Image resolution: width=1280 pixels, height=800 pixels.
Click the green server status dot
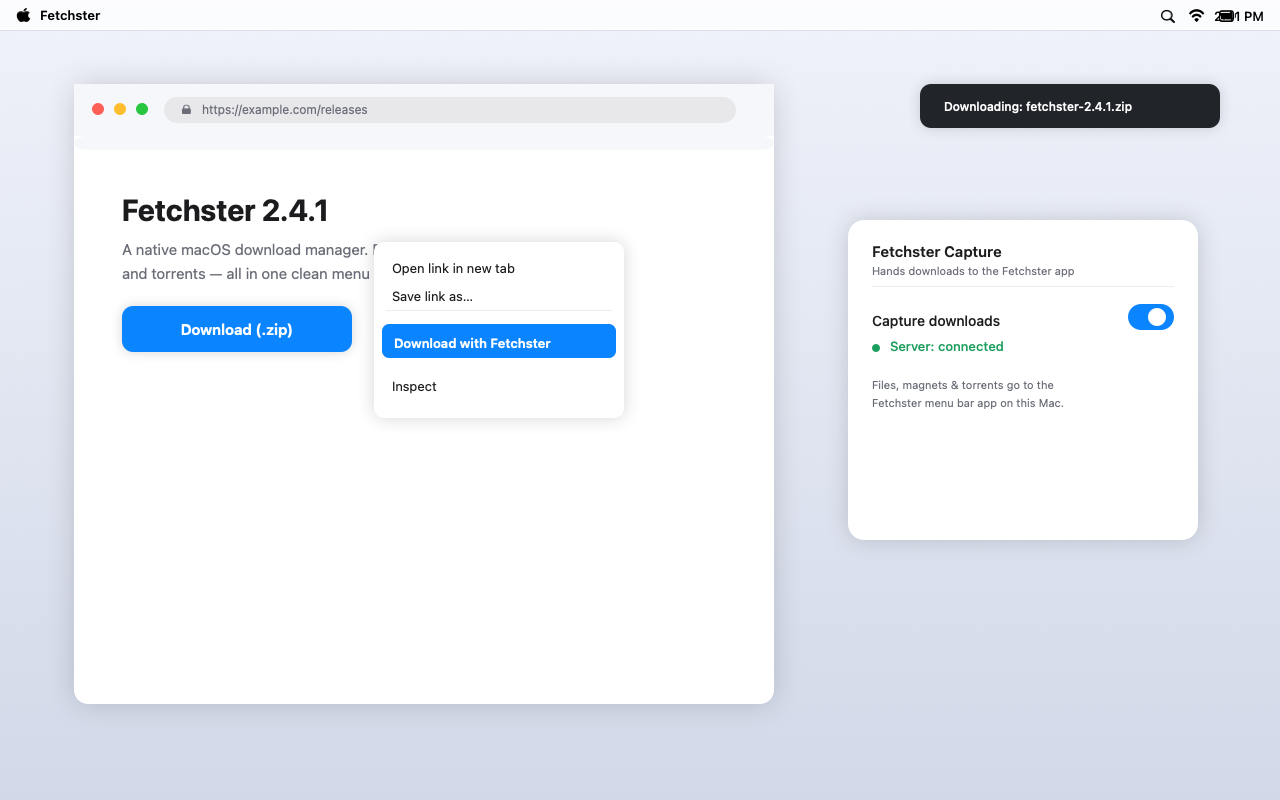tap(876, 347)
